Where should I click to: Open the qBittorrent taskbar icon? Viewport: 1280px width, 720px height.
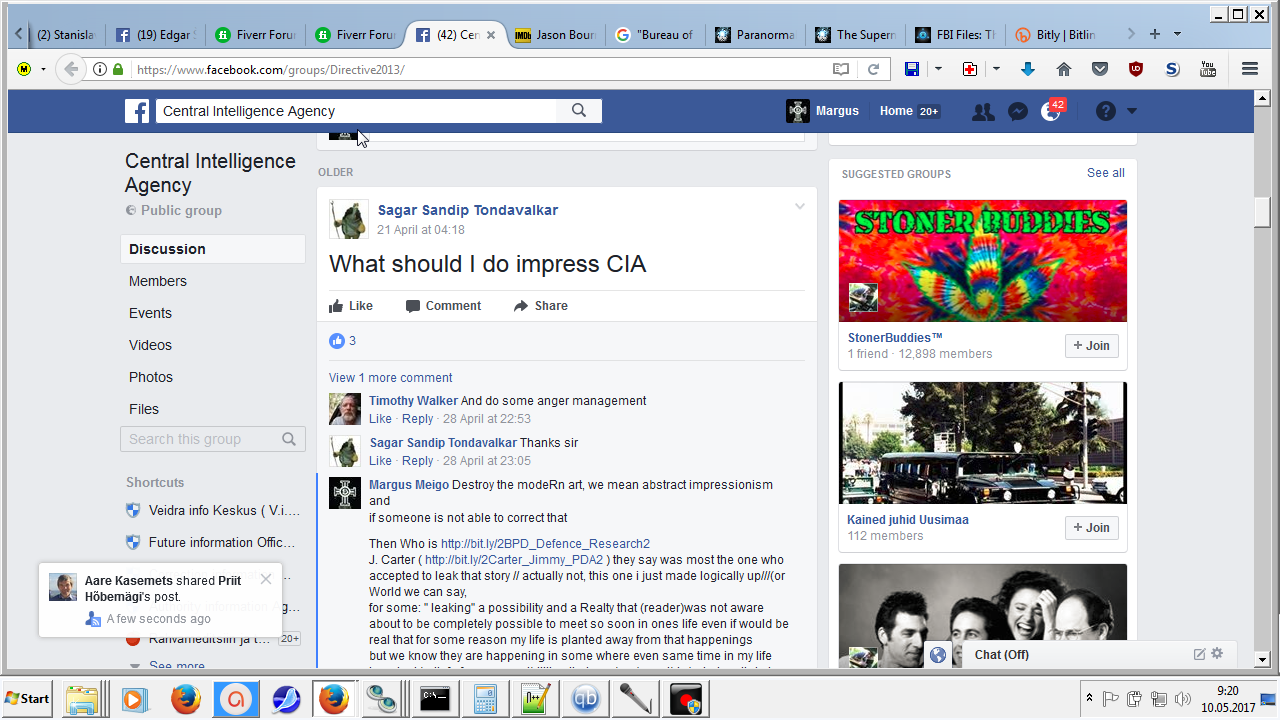586,698
